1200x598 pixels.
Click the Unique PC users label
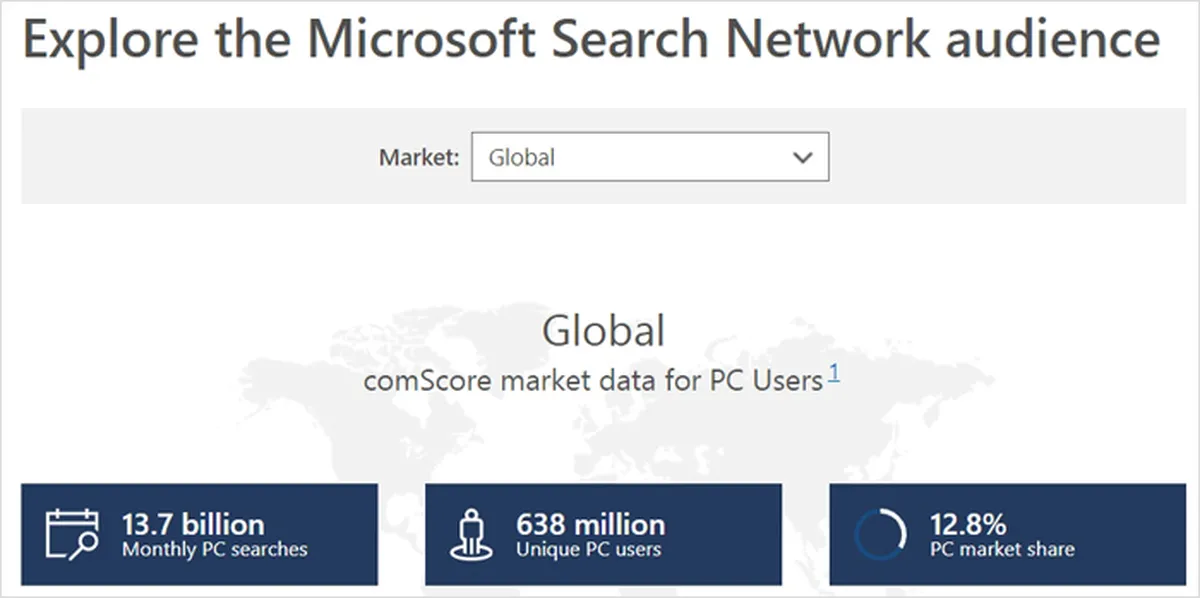point(588,549)
